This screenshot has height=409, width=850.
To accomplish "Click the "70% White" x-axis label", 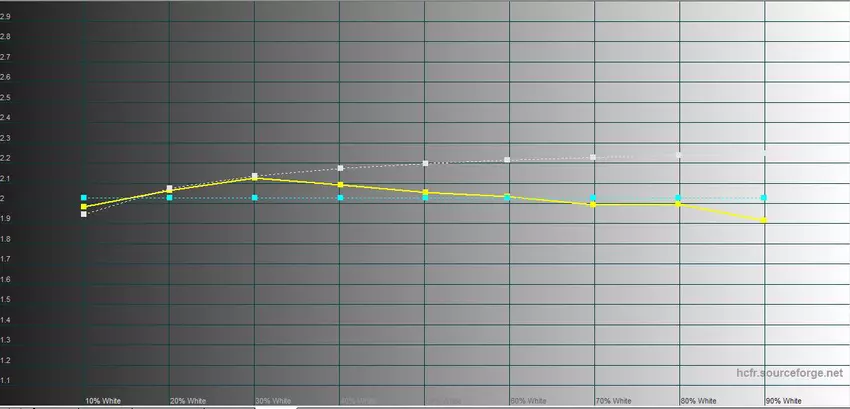I will (613, 400).
